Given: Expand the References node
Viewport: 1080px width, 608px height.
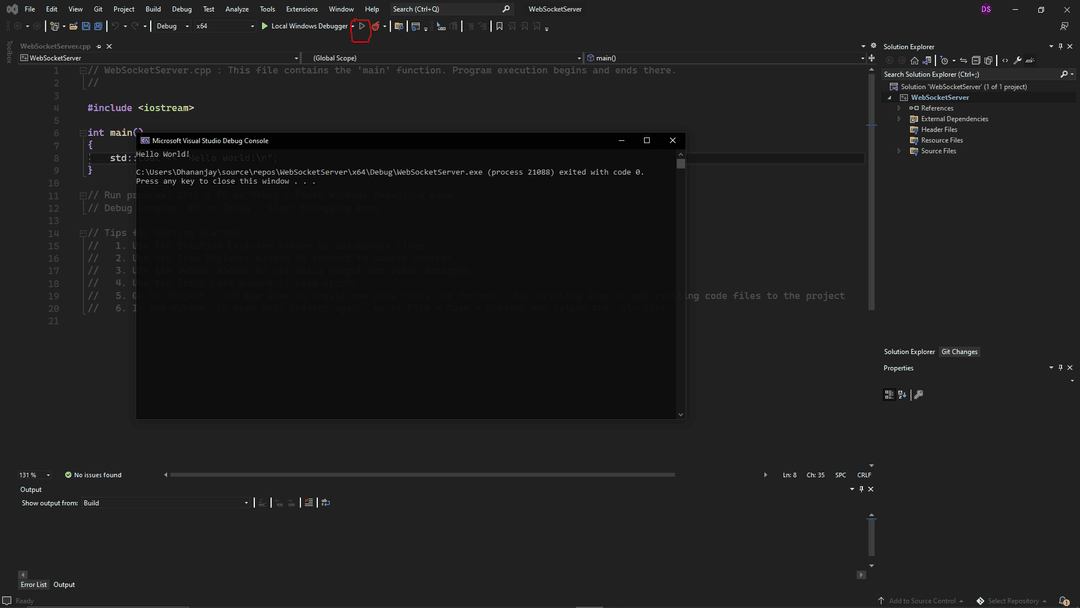Looking at the screenshot, I should [x=899, y=108].
